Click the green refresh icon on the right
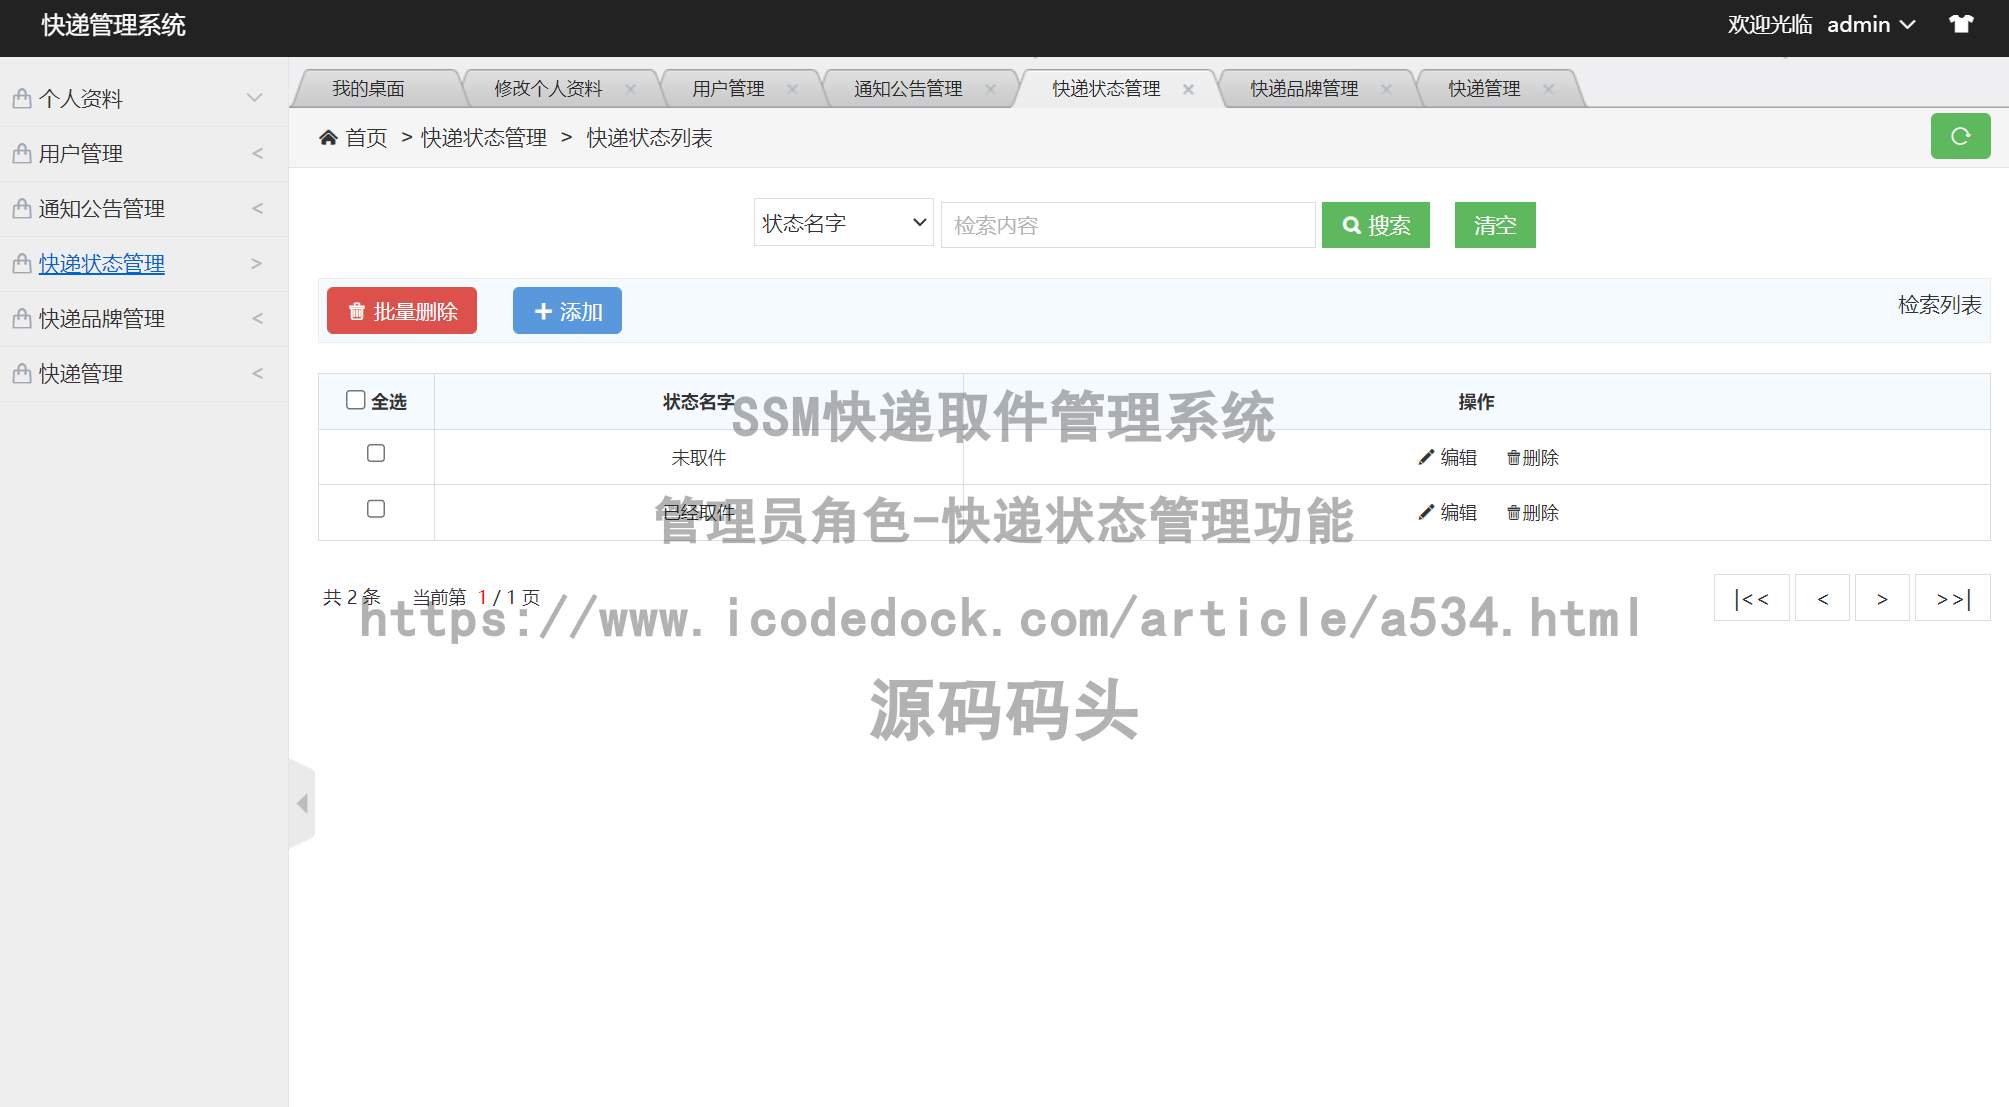Screen dimensions: 2009x1107 click(x=1959, y=136)
